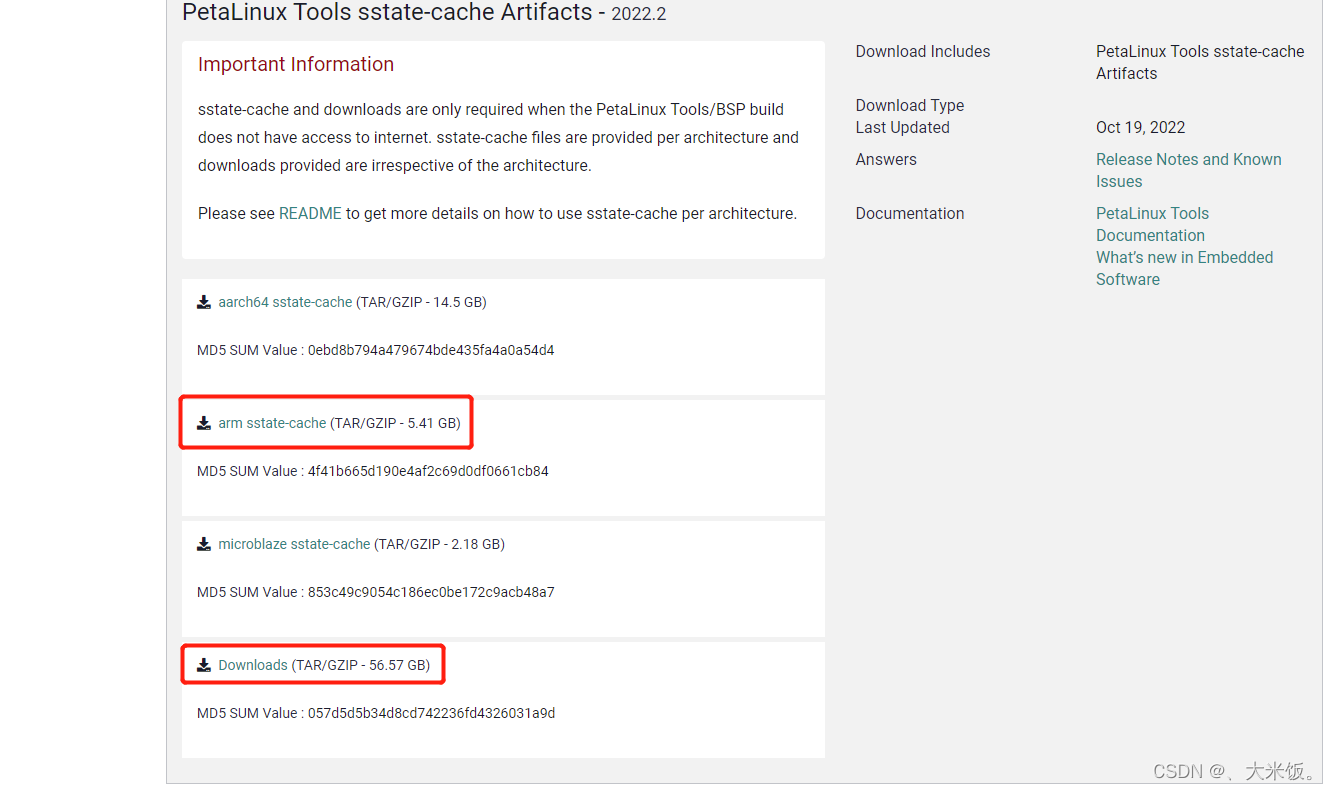Click the page title PetaLinux Tools sstate-cache Artifacts
Screen dimensions: 1327x790
[365, 13]
